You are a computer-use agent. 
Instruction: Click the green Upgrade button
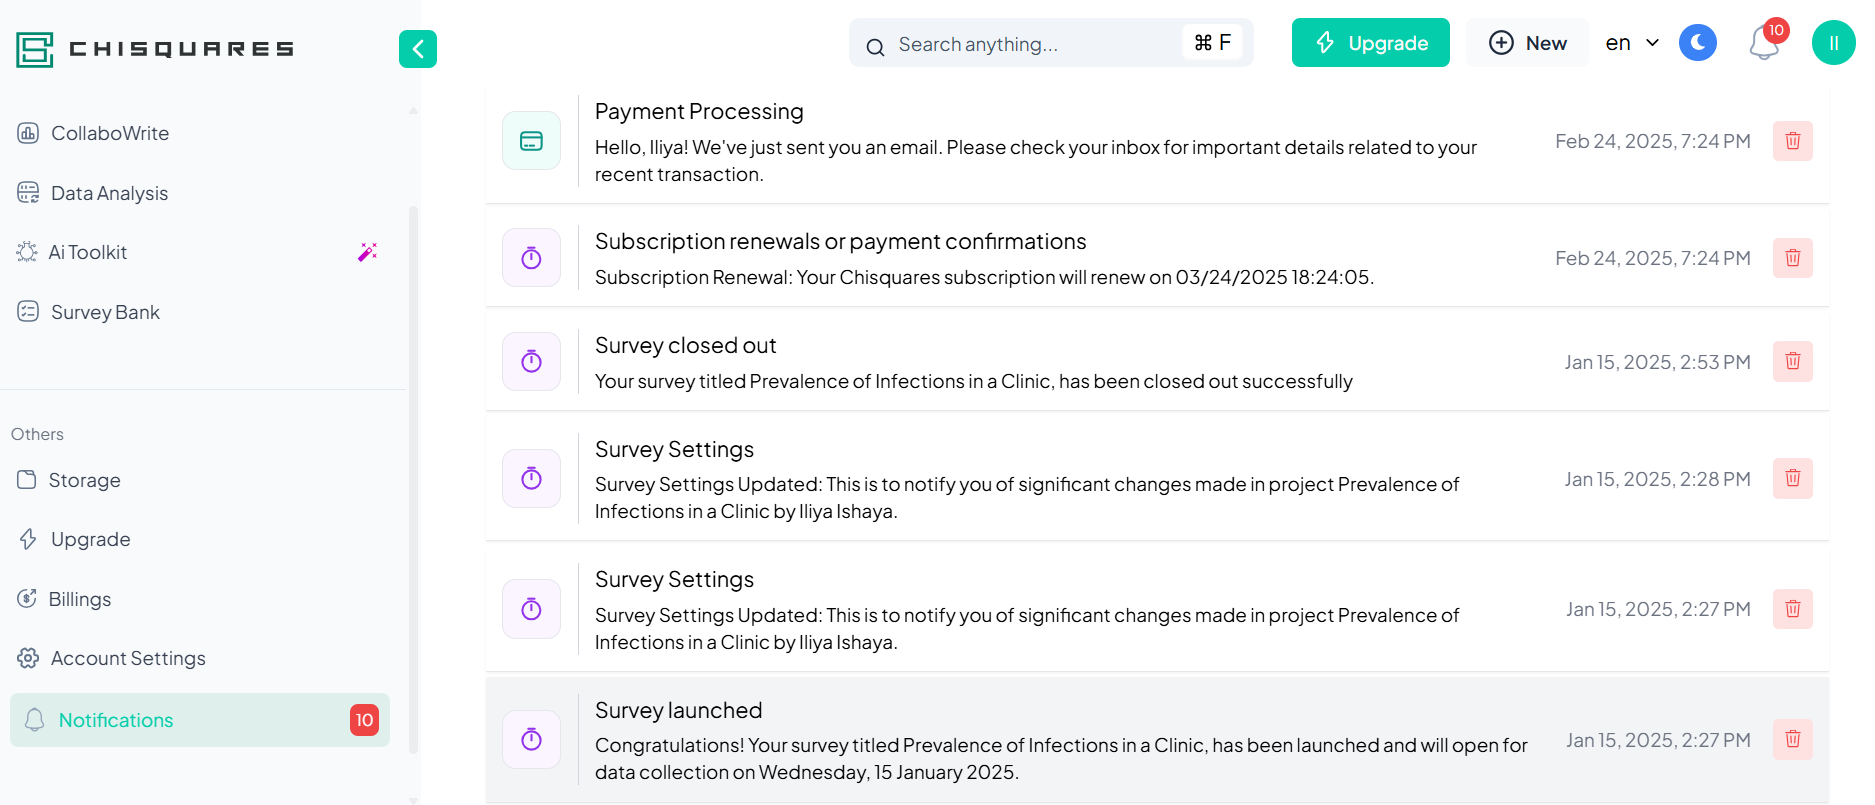click(x=1370, y=43)
